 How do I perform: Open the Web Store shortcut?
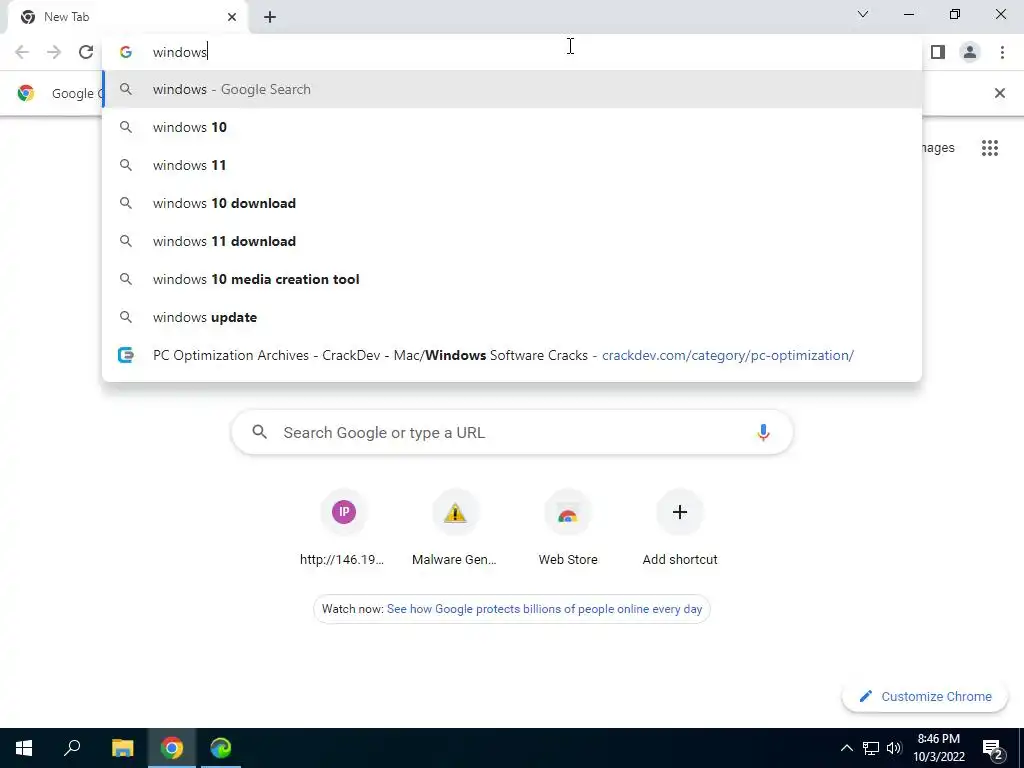tap(568, 530)
